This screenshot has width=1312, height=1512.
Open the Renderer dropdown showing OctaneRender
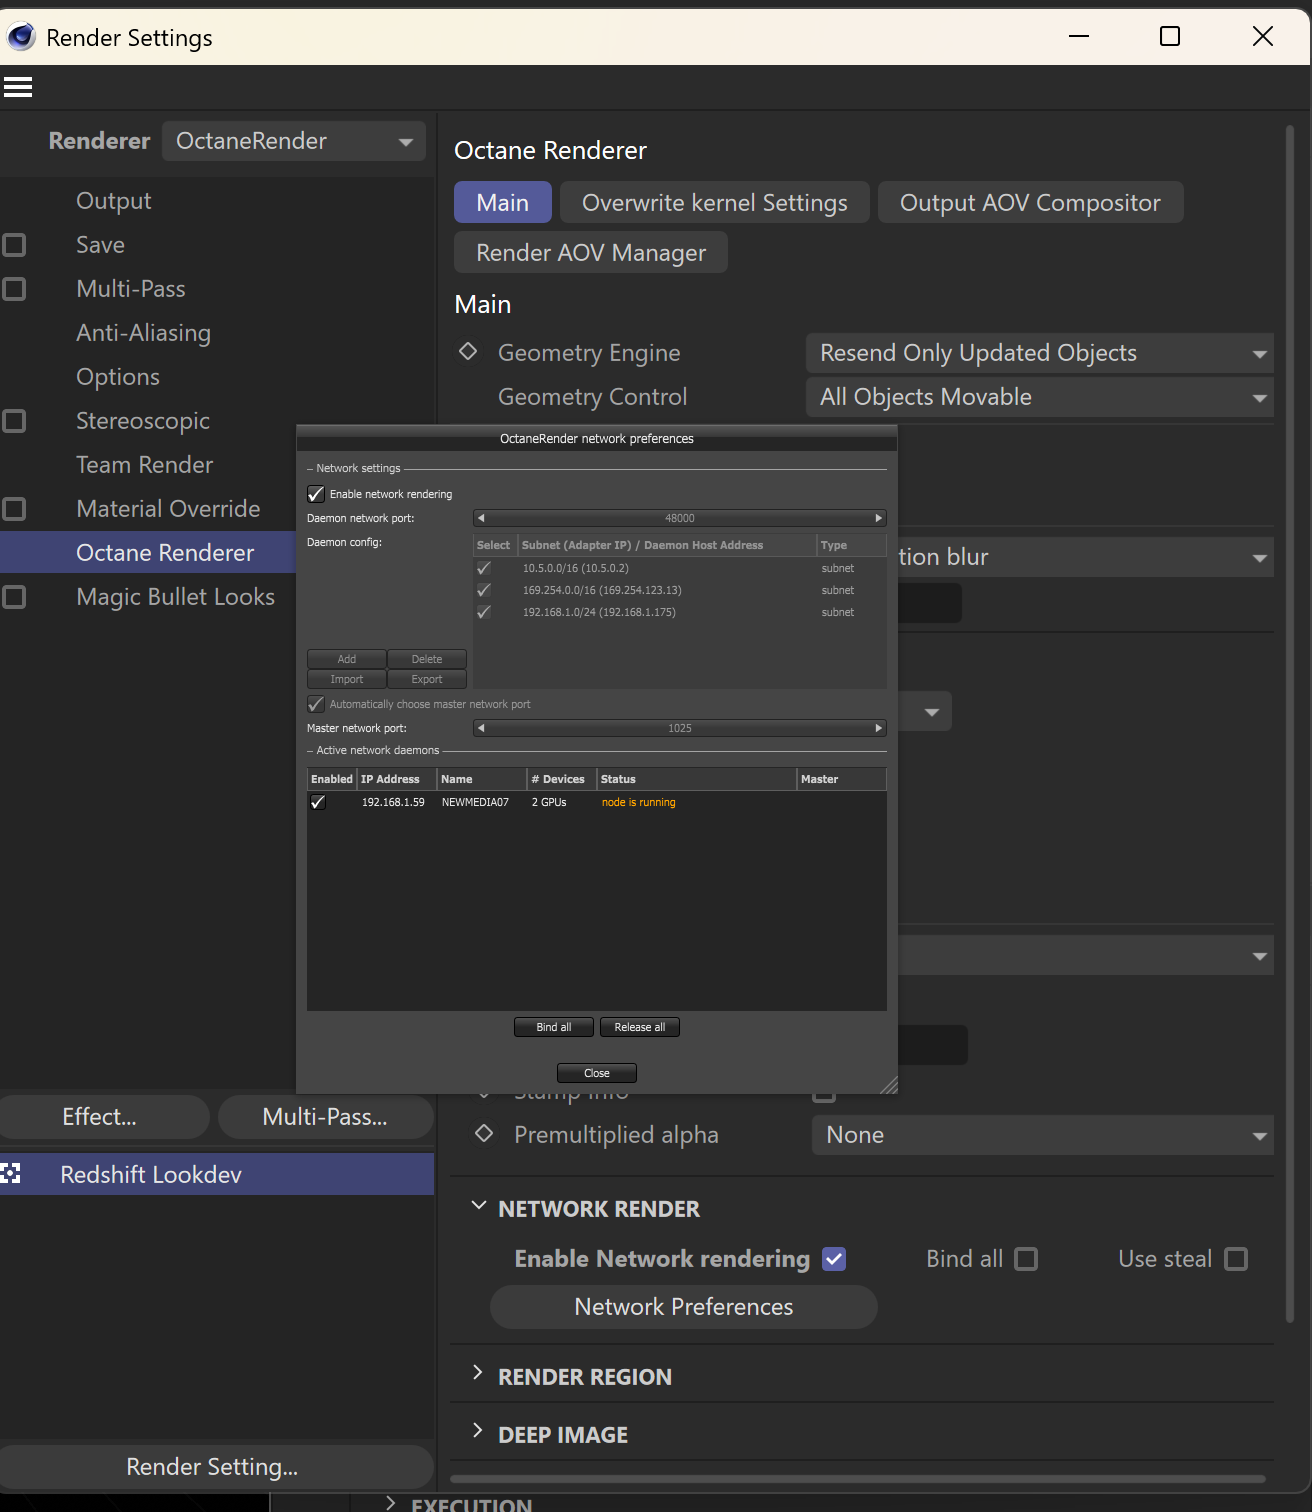294,141
